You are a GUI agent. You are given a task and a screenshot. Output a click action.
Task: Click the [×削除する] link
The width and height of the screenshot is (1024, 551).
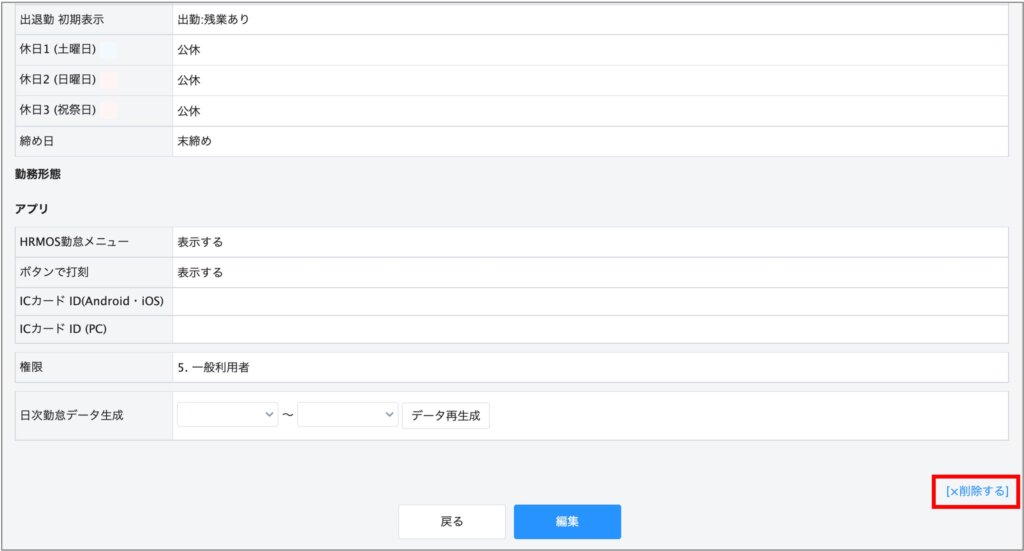(976, 491)
